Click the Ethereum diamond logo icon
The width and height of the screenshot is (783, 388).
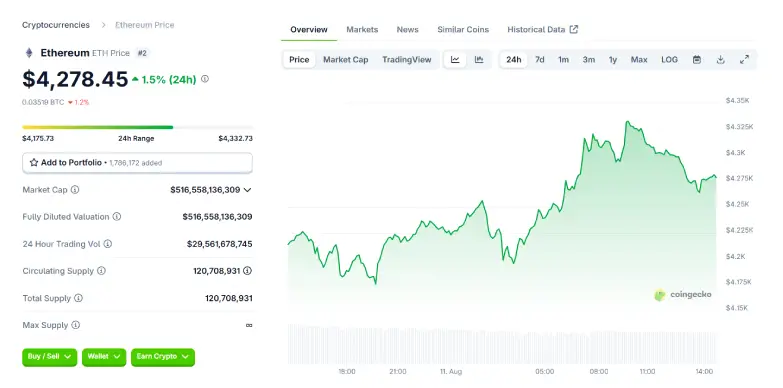tap(29, 52)
